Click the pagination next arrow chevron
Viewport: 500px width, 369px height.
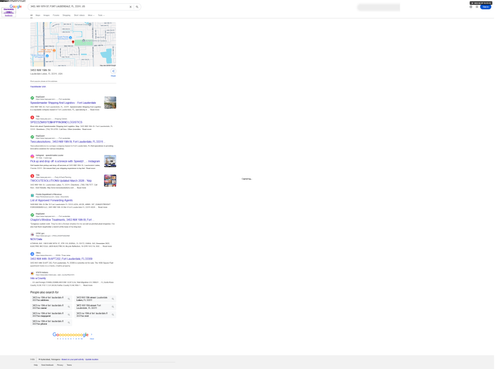coord(91,334)
